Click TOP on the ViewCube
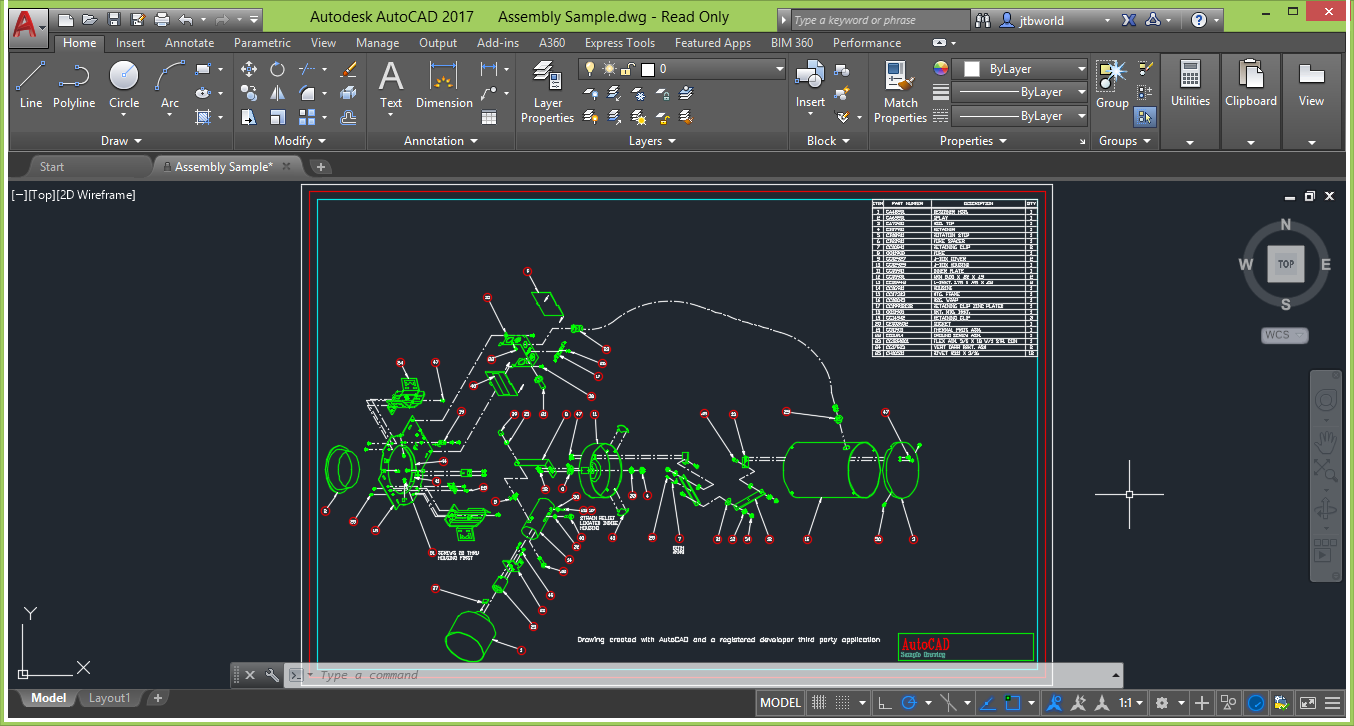 pos(1285,263)
